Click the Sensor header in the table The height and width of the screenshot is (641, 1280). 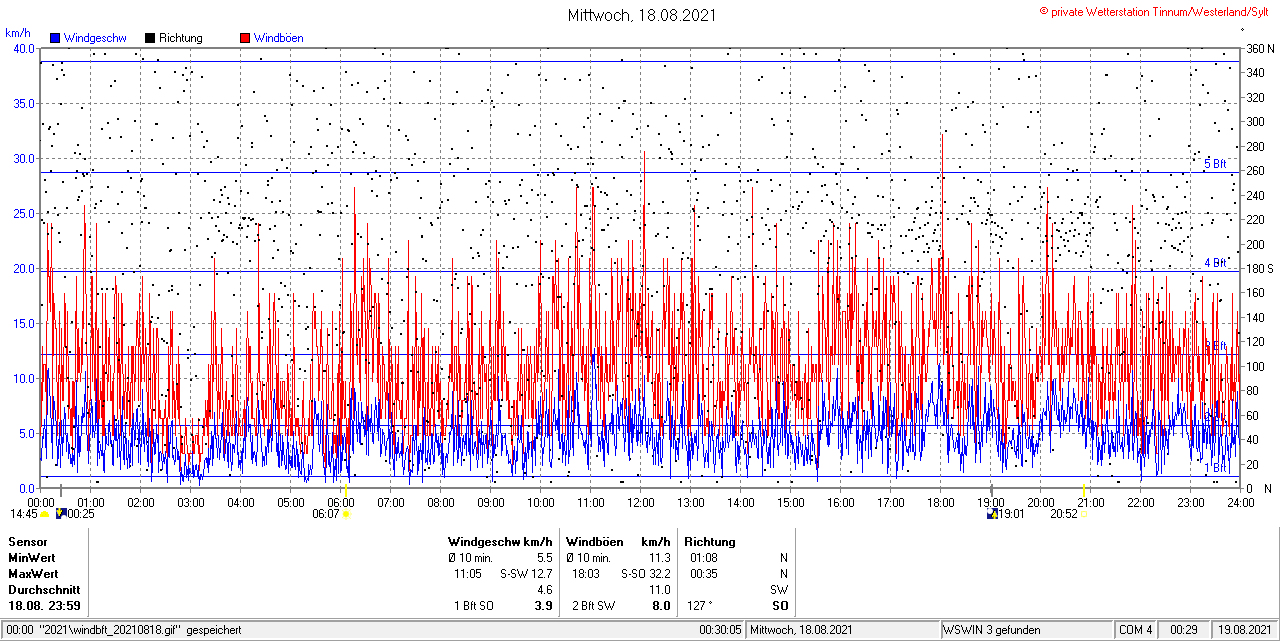28,542
